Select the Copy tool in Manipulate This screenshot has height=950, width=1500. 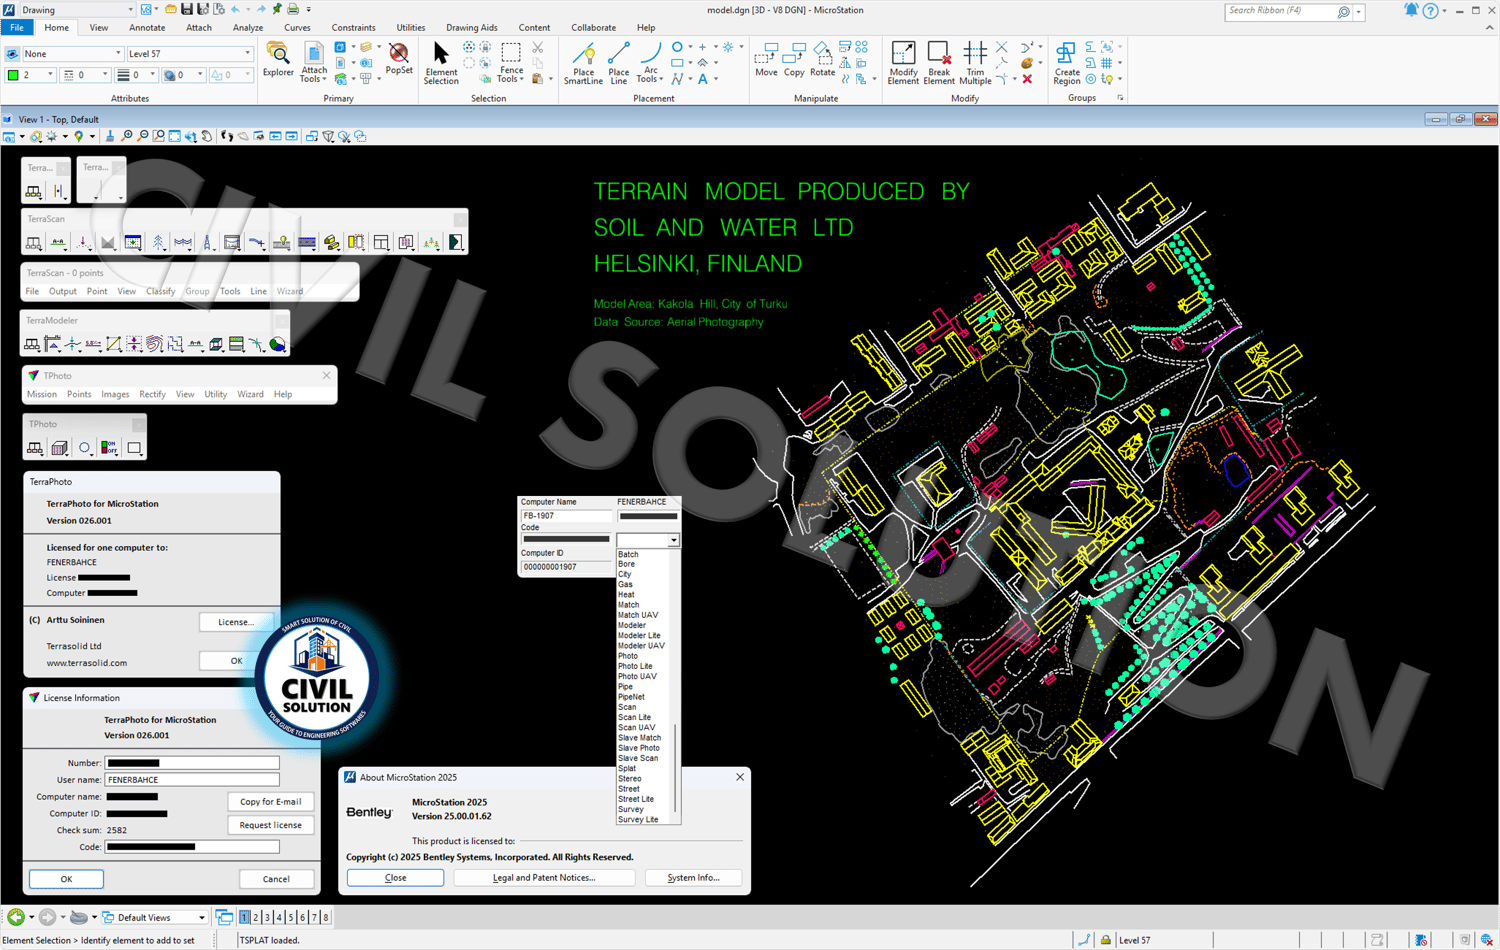point(794,60)
